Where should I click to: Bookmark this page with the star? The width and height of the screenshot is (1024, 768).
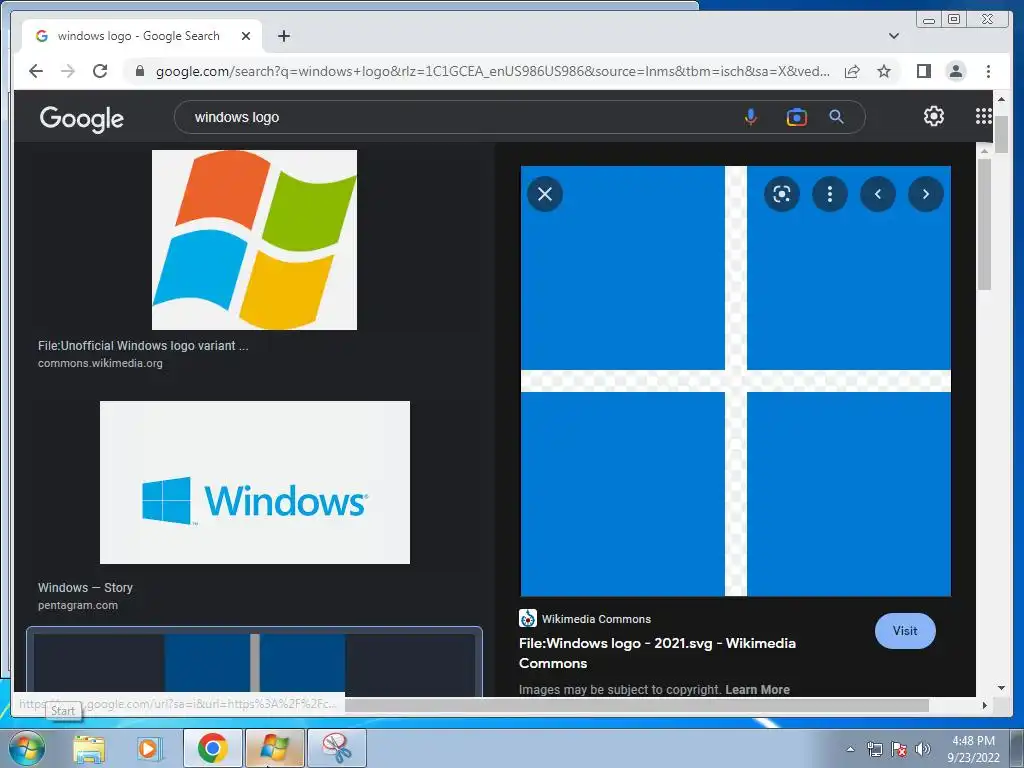[x=884, y=71]
